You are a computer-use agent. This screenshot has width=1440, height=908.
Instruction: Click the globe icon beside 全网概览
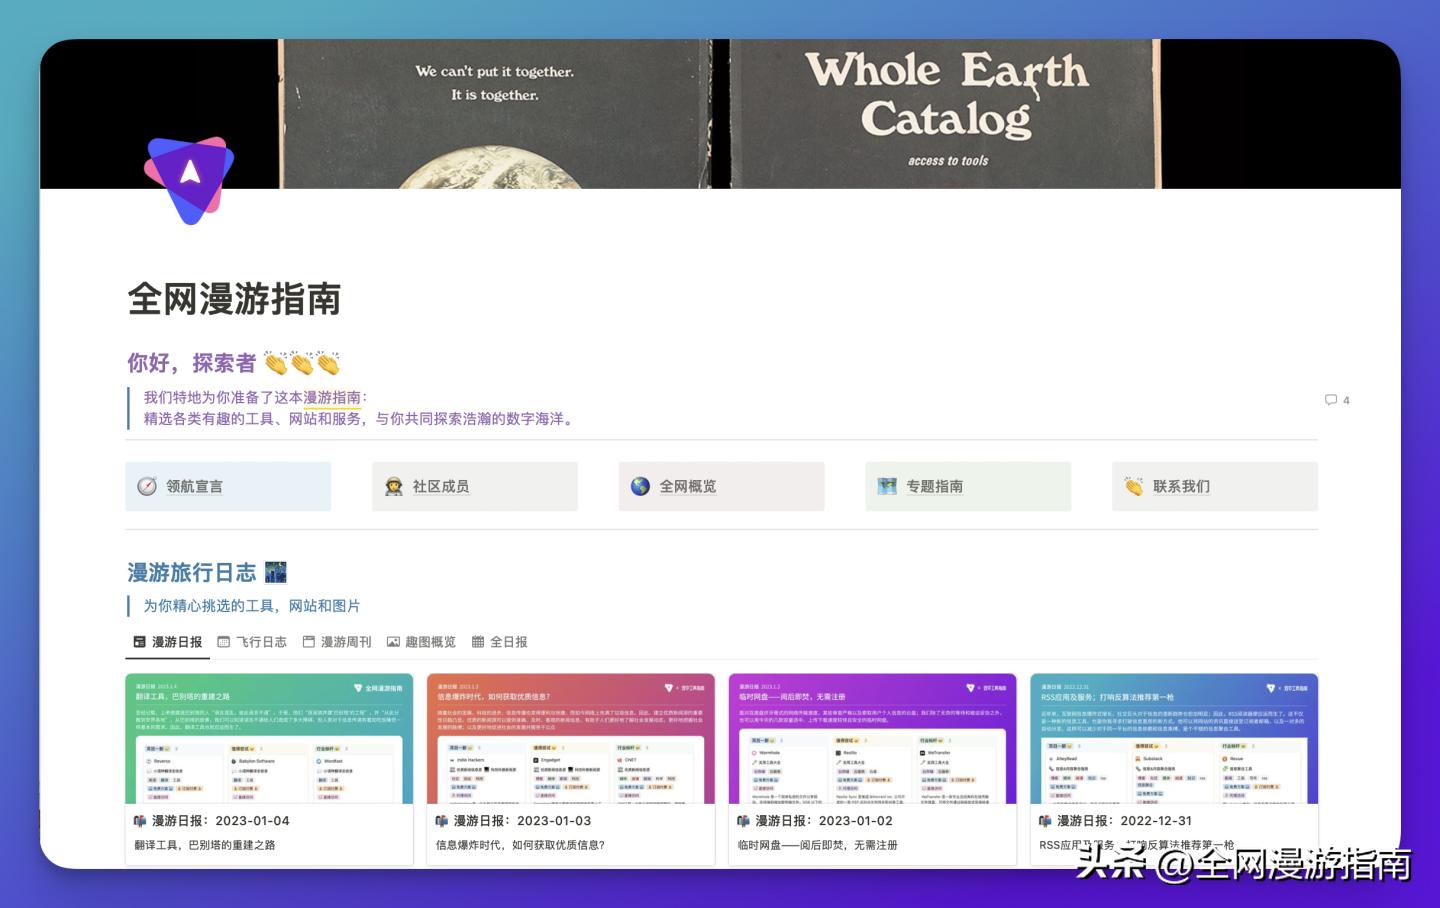640,486
